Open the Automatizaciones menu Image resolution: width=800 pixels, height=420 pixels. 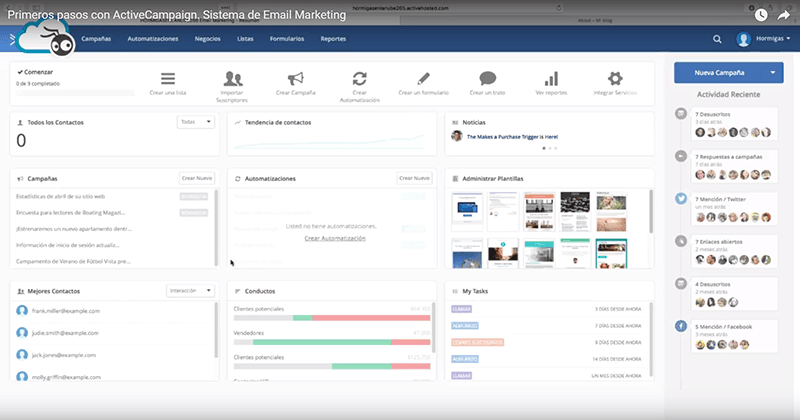click(153, 39)
